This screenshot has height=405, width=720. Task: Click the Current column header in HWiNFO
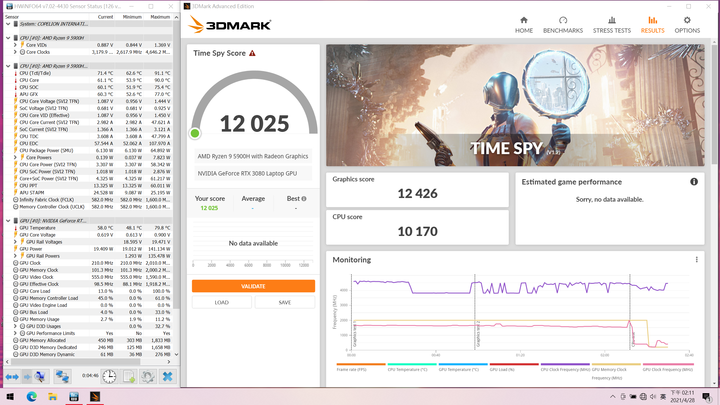[106, 17]
